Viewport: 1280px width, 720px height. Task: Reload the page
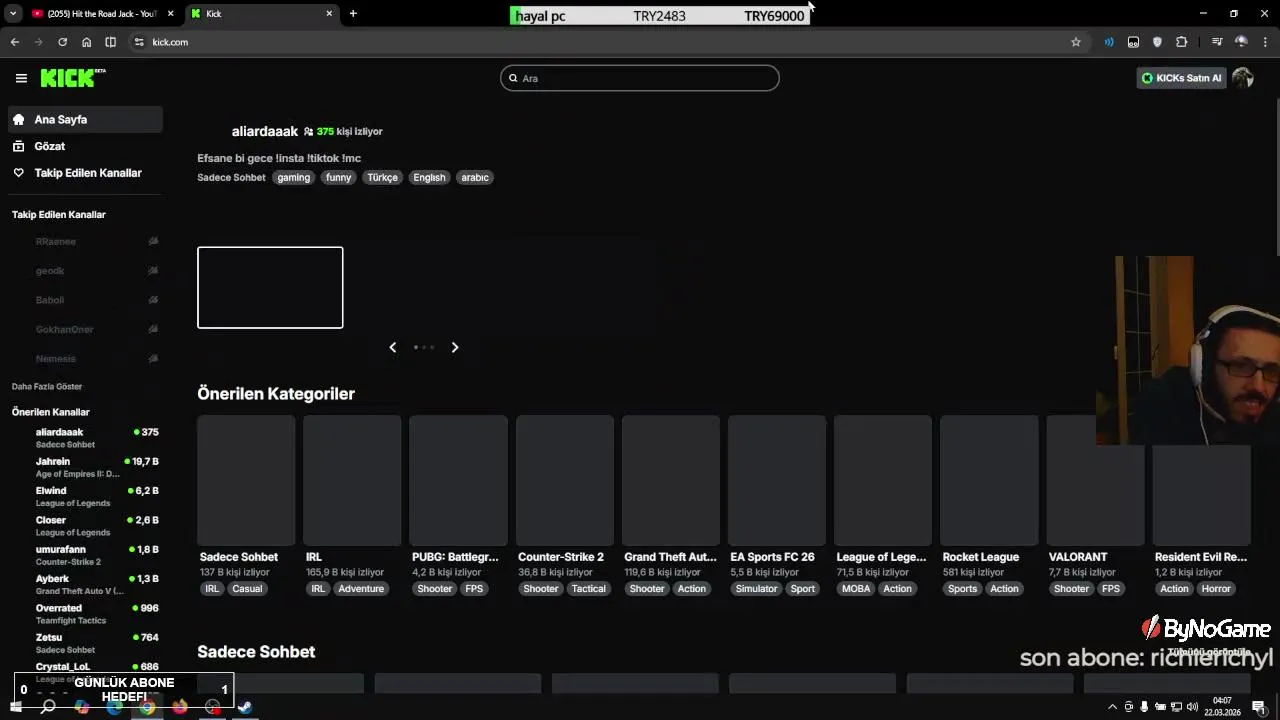tap(62, 42)
